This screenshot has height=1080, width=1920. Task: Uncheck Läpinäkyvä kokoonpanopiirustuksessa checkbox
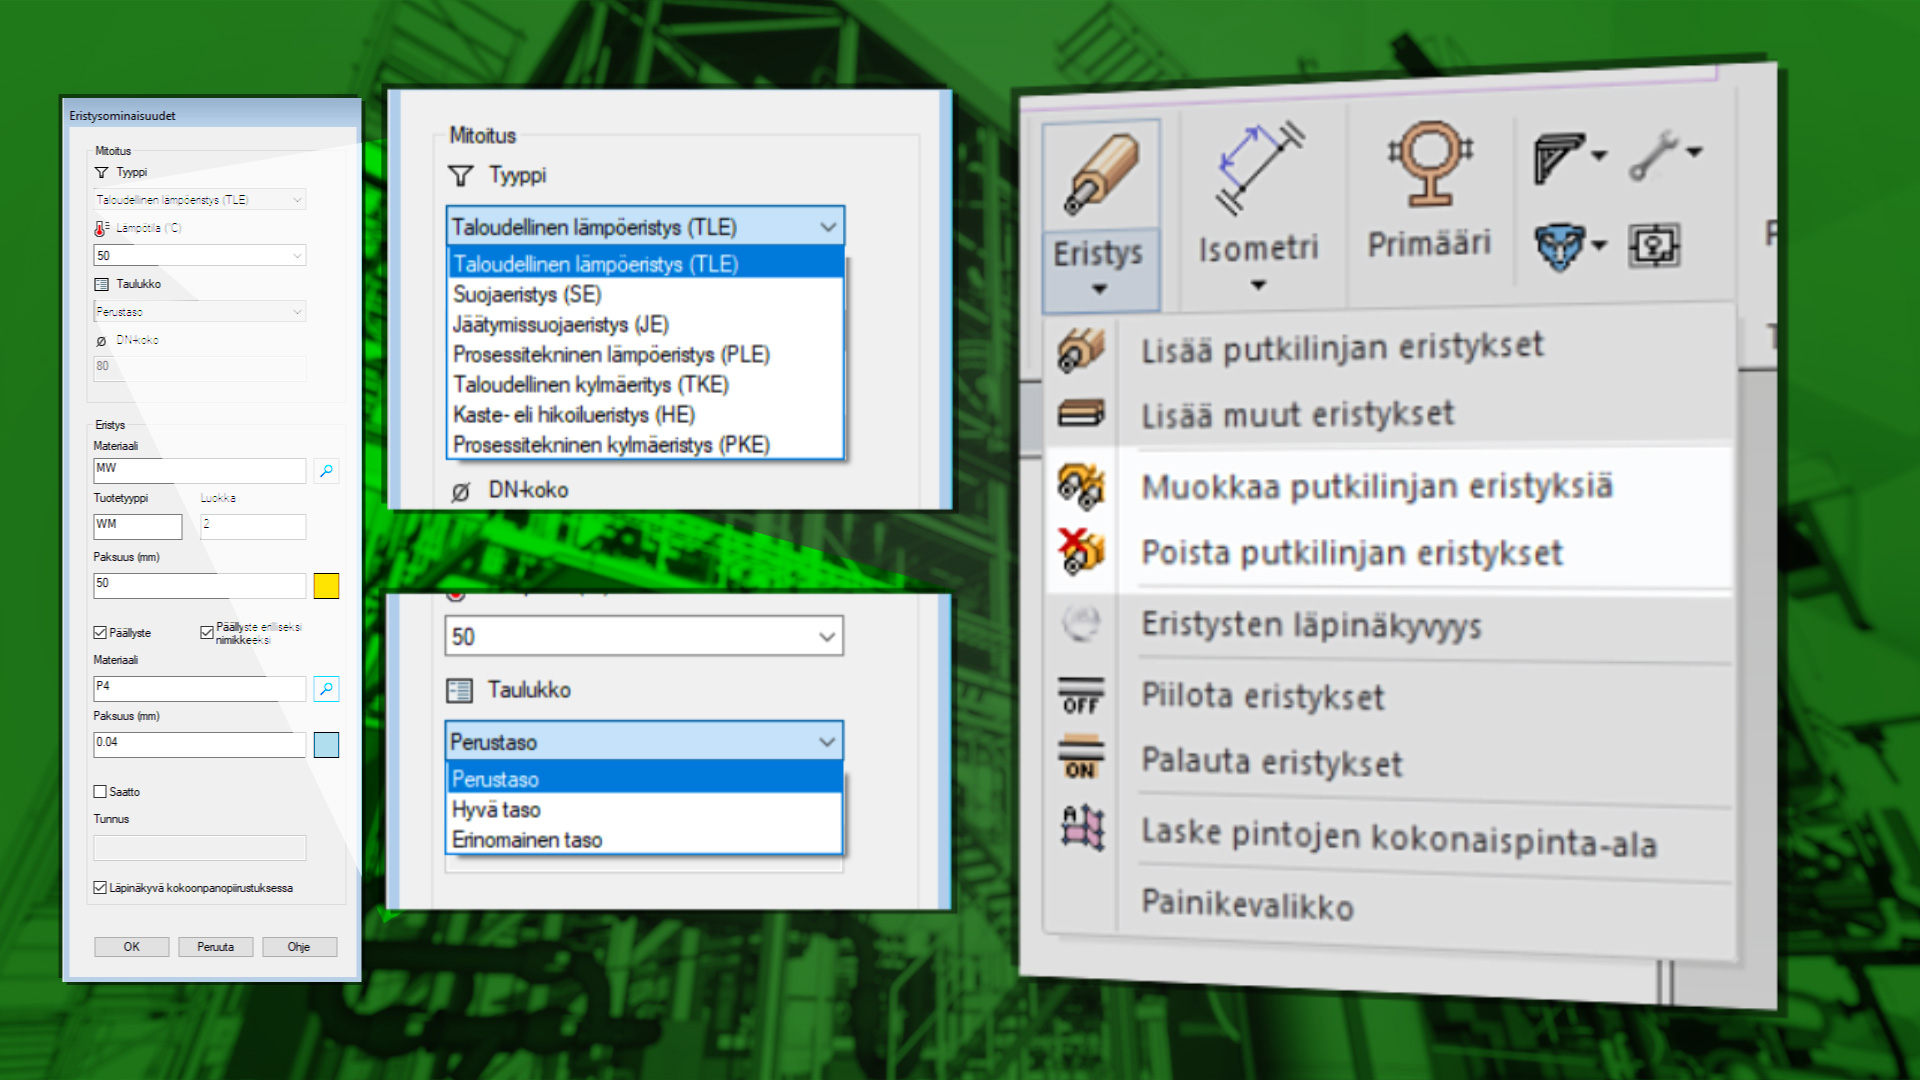(x=100, y=888)
